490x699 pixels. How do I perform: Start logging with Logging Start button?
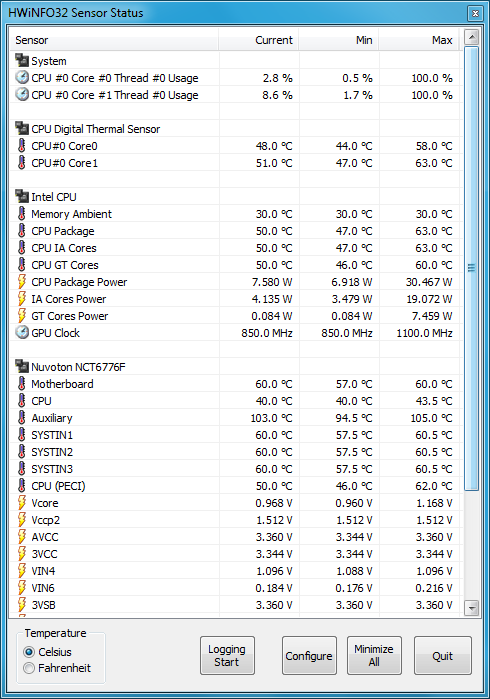click(x=227, y=655)
